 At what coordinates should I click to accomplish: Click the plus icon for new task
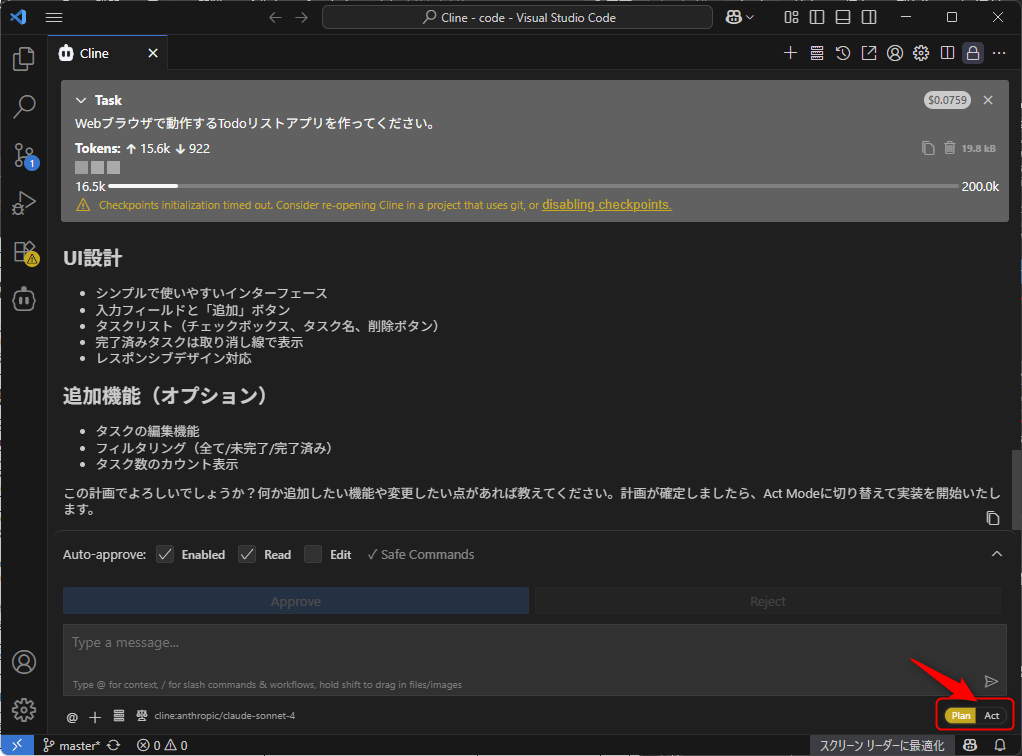[x=790, y=53]
